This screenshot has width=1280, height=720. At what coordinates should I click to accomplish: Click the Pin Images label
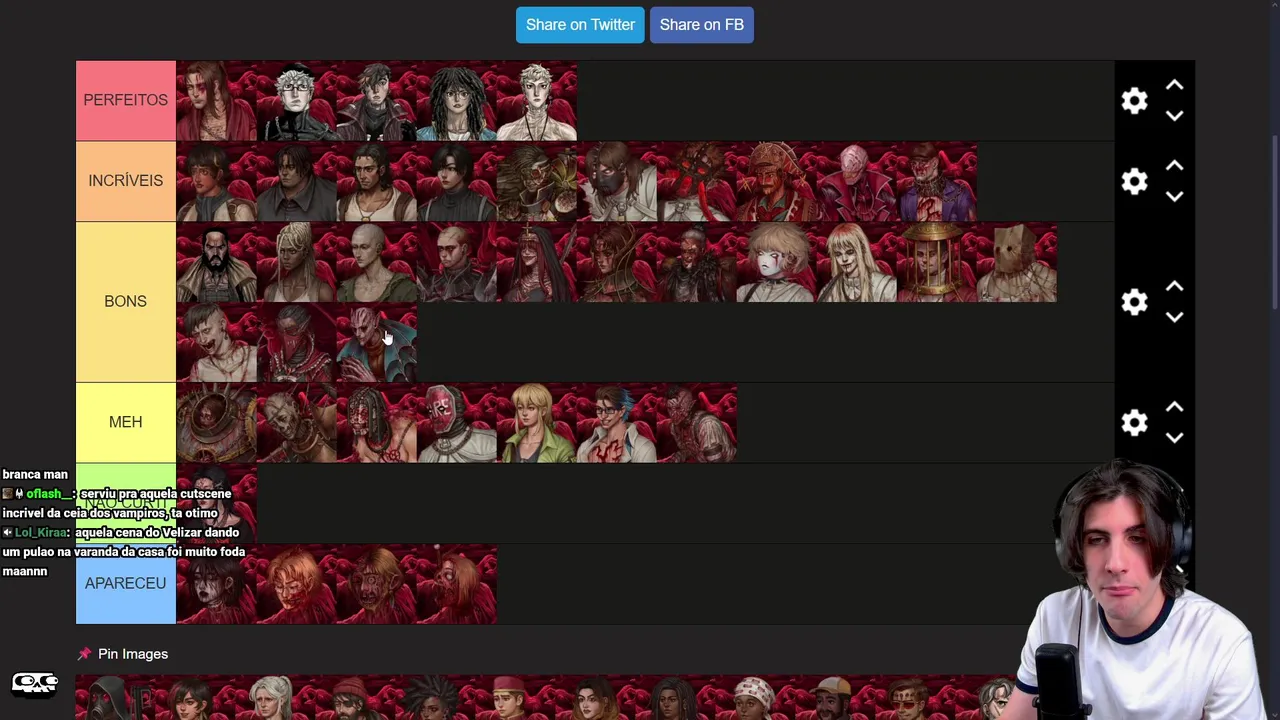click(x=133, y=654)
